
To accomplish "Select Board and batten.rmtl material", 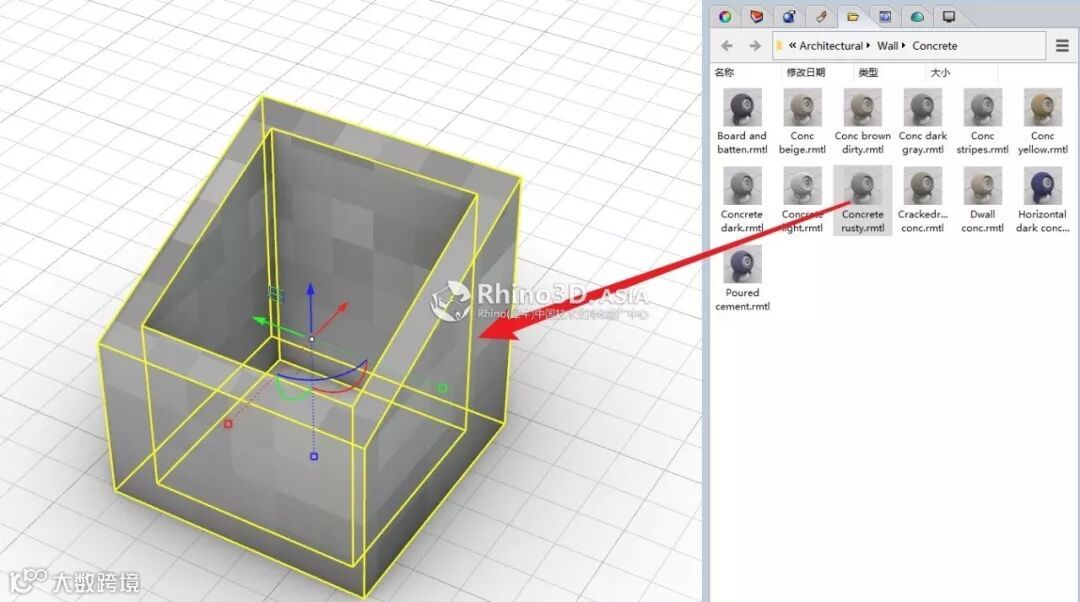I will click(x=742, y=122).
